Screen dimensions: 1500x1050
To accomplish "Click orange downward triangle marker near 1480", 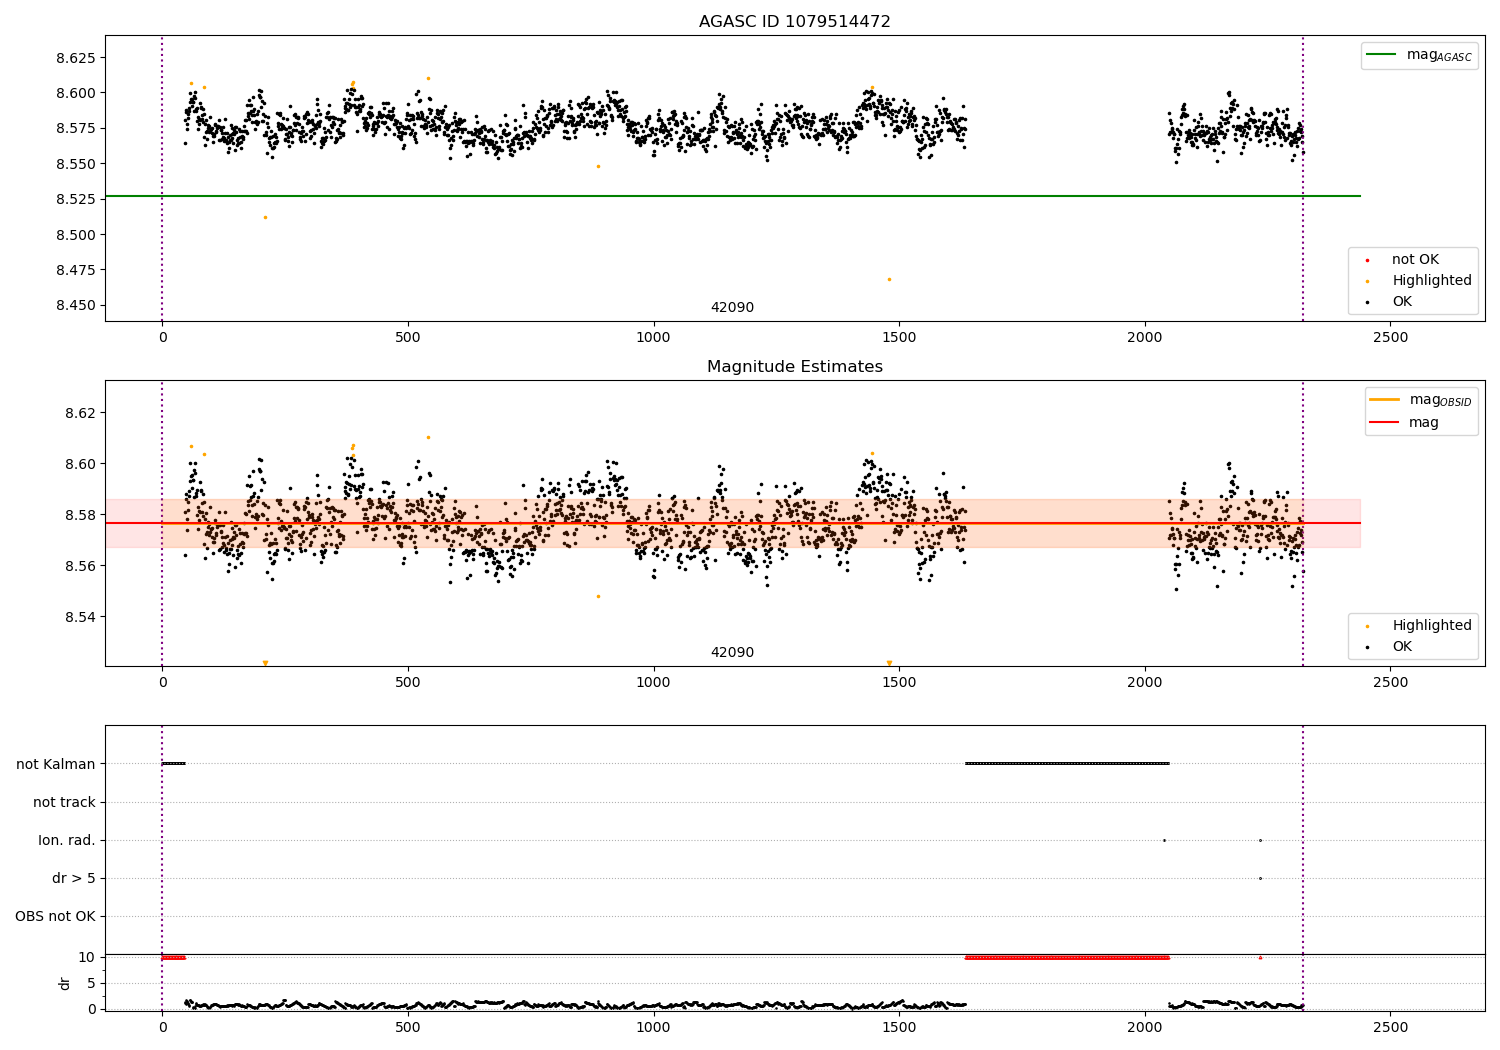I will [889, 663].
